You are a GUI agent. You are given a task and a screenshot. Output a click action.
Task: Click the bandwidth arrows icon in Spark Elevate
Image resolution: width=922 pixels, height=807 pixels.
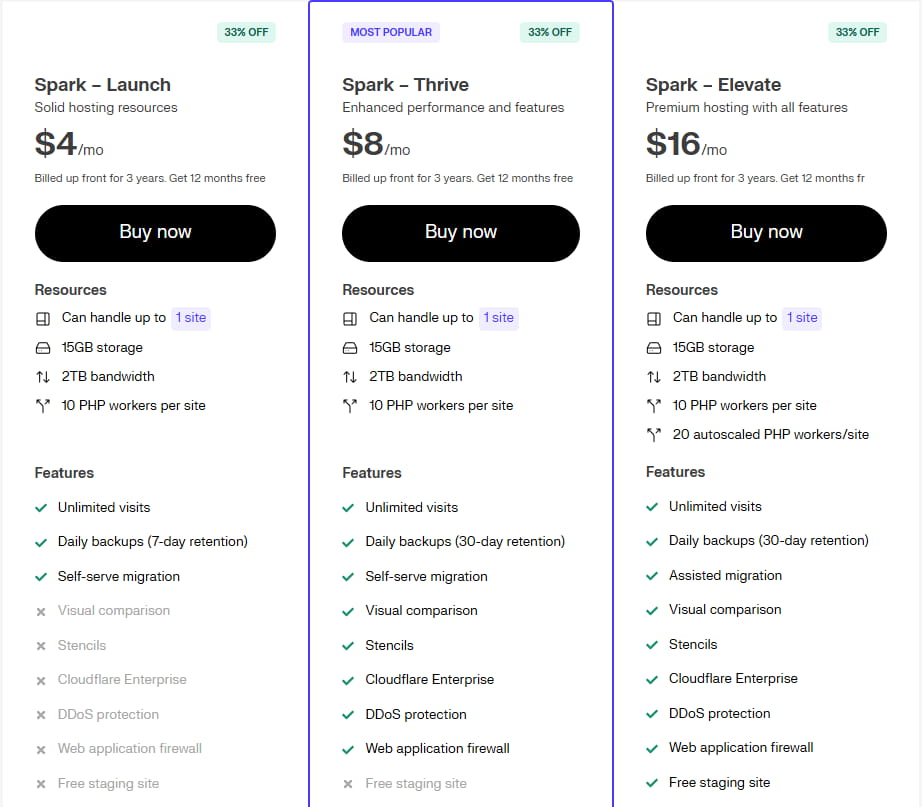tap(654, 377)
